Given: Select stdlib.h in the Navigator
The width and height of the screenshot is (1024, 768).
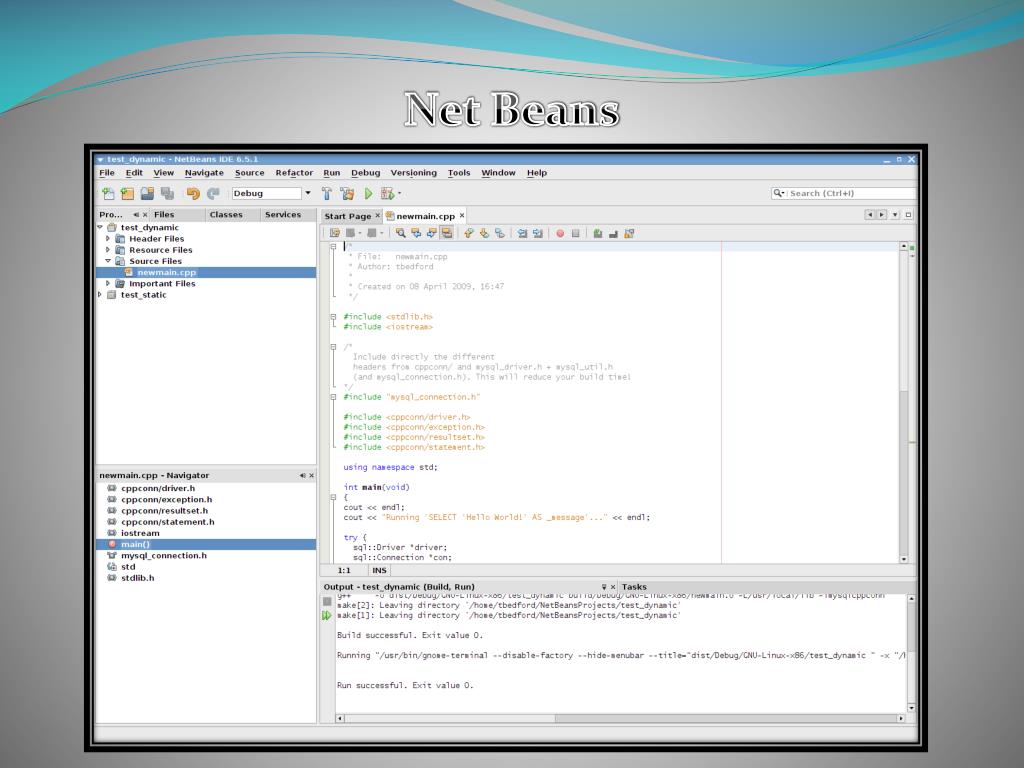Looking at the screenshot, I should tap(137, 578).
